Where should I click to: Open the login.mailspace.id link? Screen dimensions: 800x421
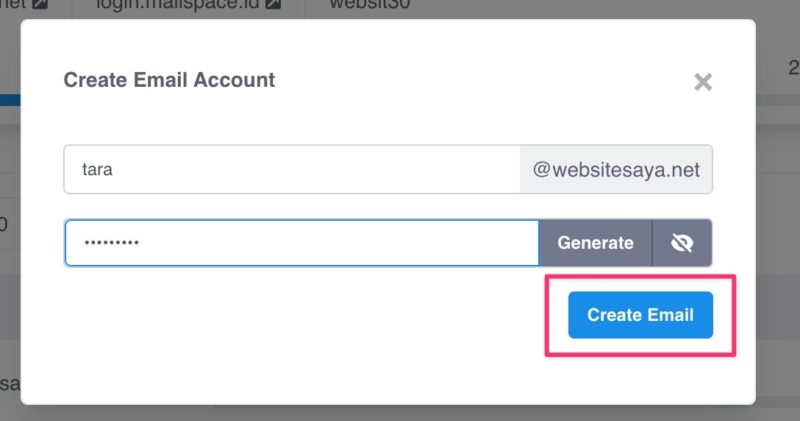178,5
